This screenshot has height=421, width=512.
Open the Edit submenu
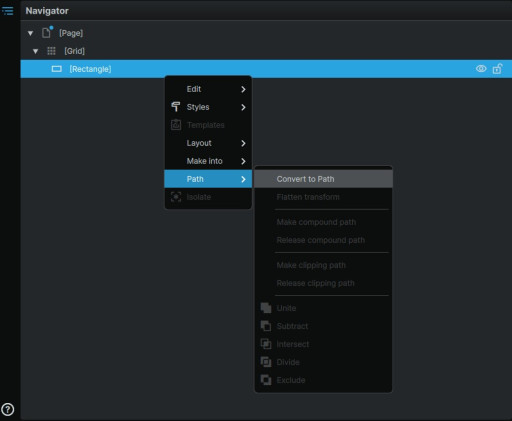click(208, 89)
